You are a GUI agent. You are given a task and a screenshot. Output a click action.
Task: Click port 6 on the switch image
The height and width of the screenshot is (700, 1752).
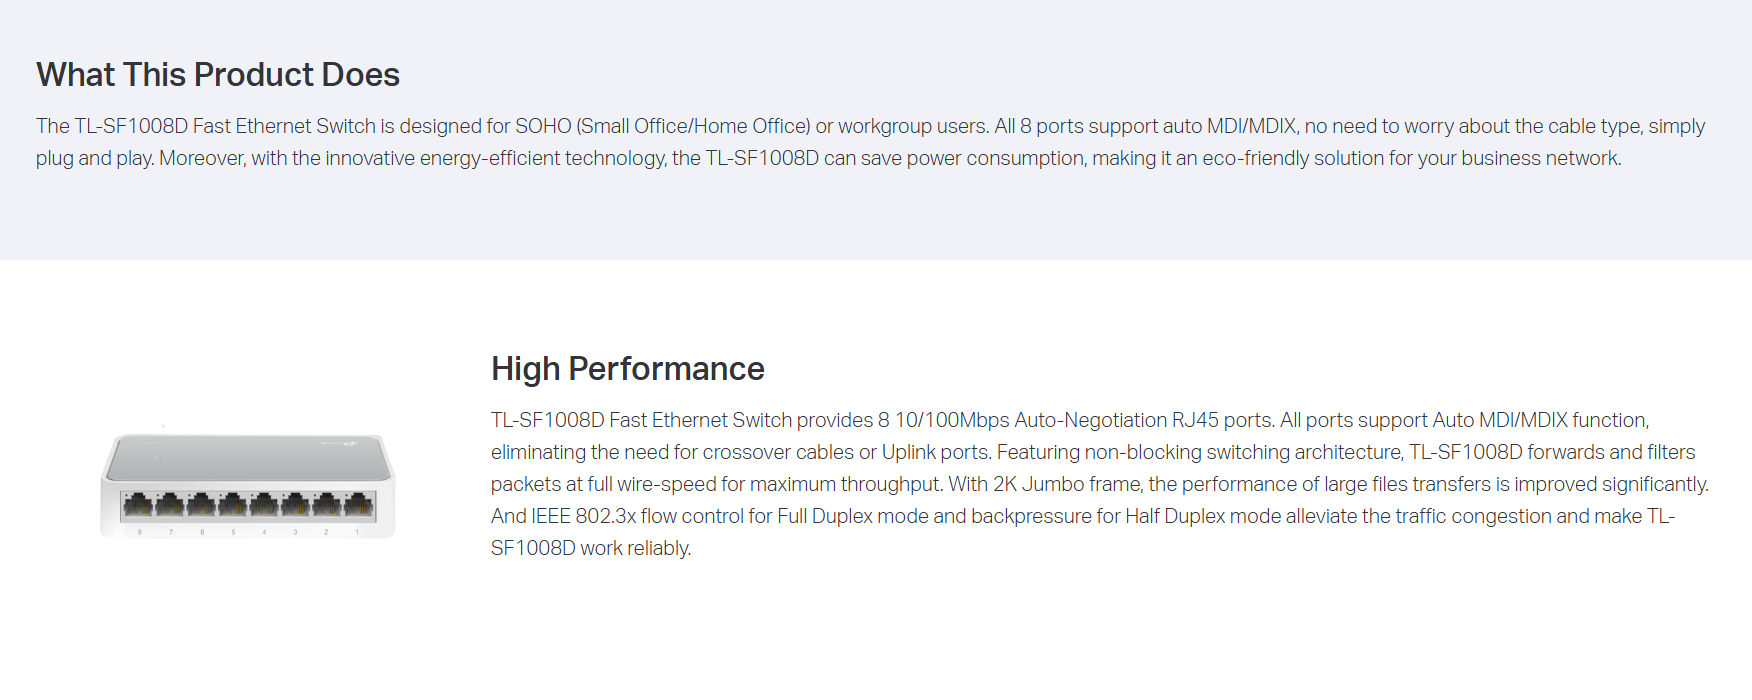tap(201, 506)
